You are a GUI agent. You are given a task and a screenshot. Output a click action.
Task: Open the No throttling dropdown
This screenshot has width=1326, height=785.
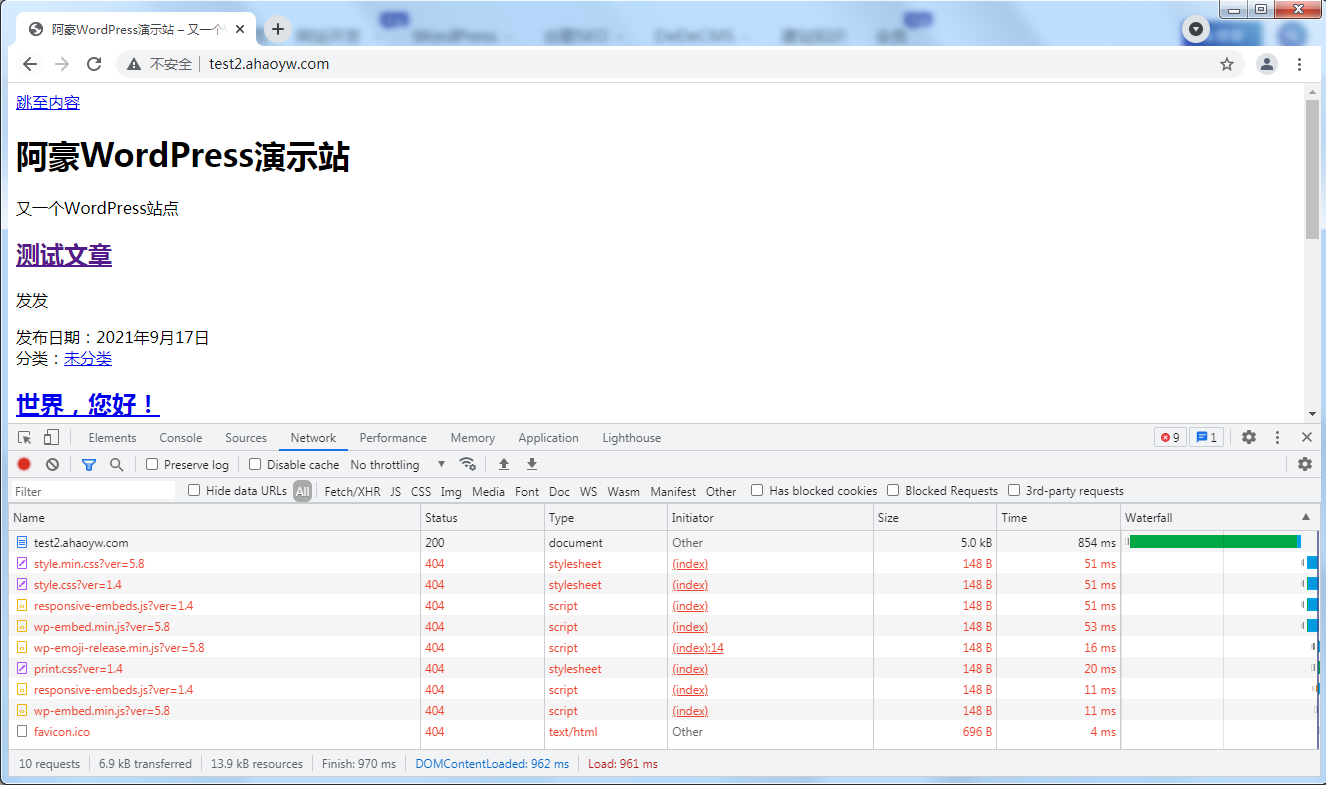[x=397, y=465]
